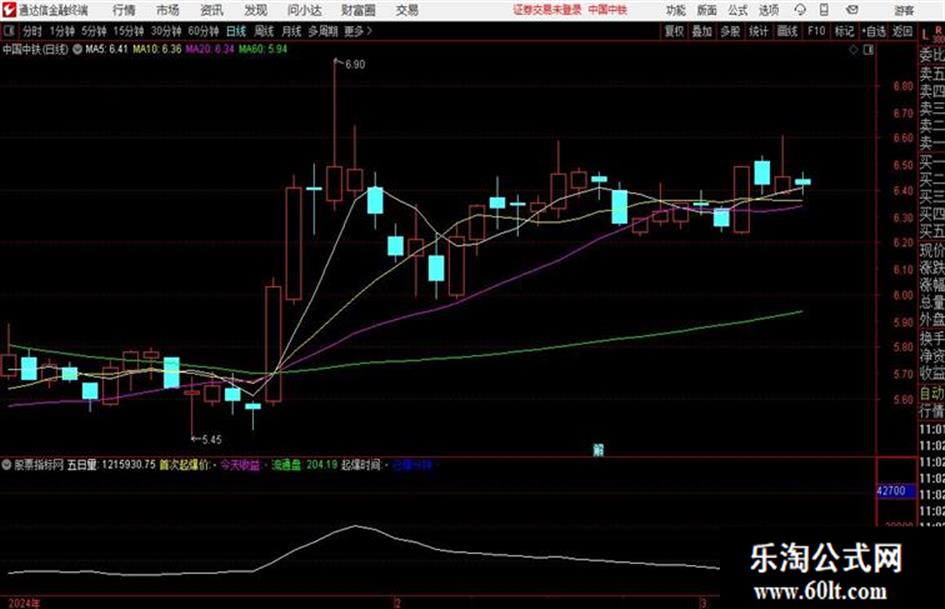The height and width of the screenshot is (609, 945).
Task: Open the 公式 menu
Action: (x=738, y=10)
